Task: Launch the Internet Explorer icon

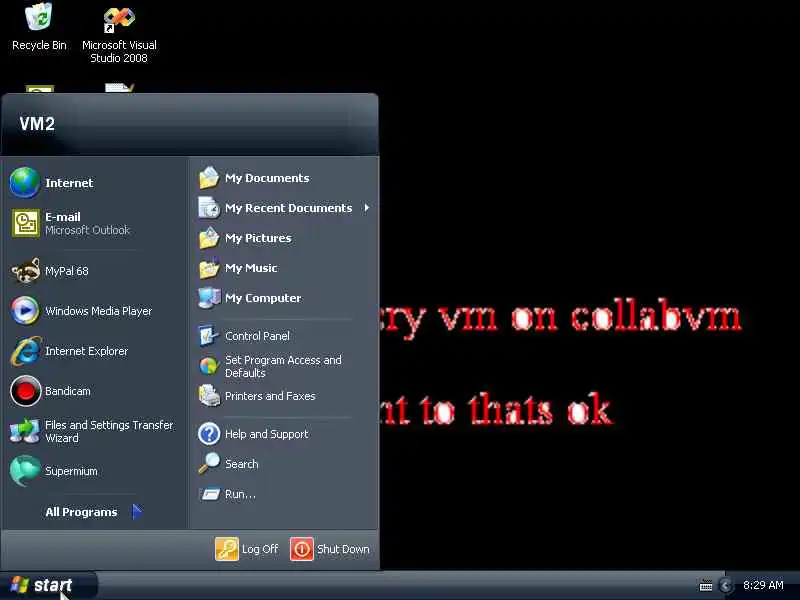Action: 26,351
